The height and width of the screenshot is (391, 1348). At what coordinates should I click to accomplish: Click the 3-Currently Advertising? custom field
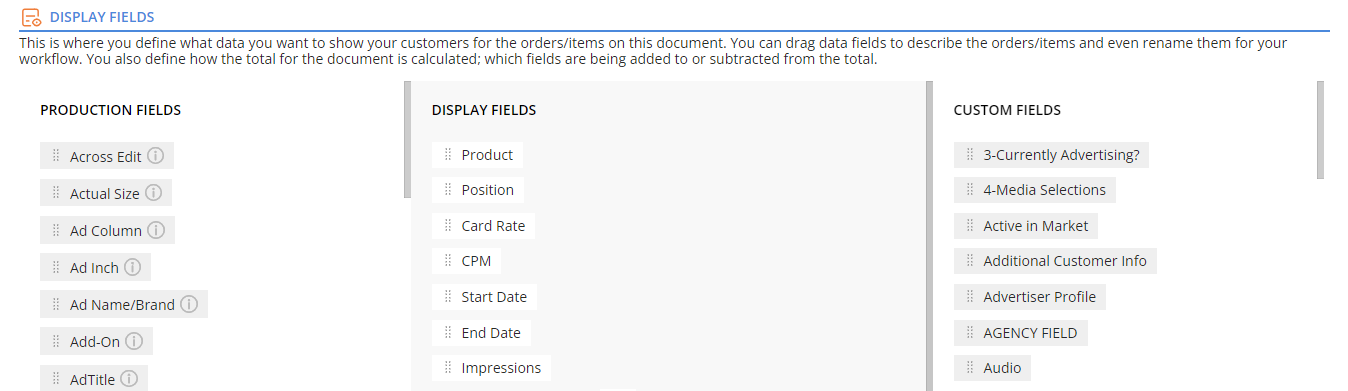pos(1052,155)
